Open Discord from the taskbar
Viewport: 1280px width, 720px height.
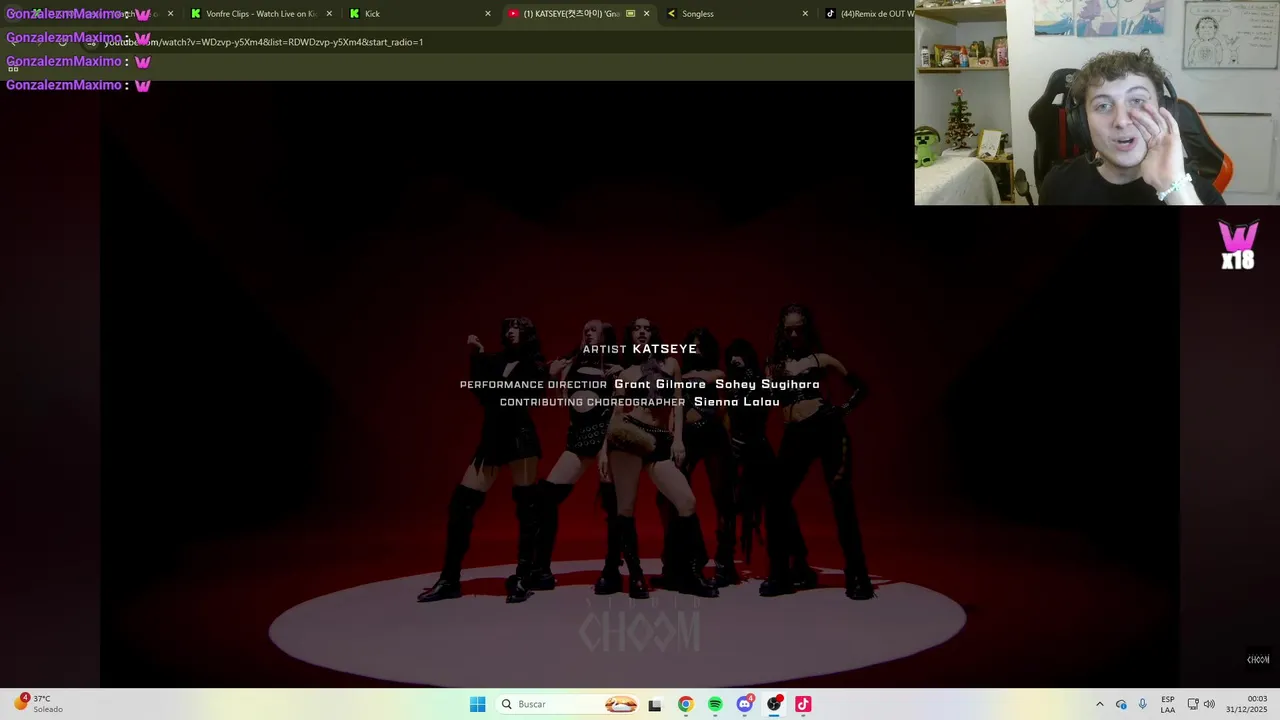click(744, 704)
